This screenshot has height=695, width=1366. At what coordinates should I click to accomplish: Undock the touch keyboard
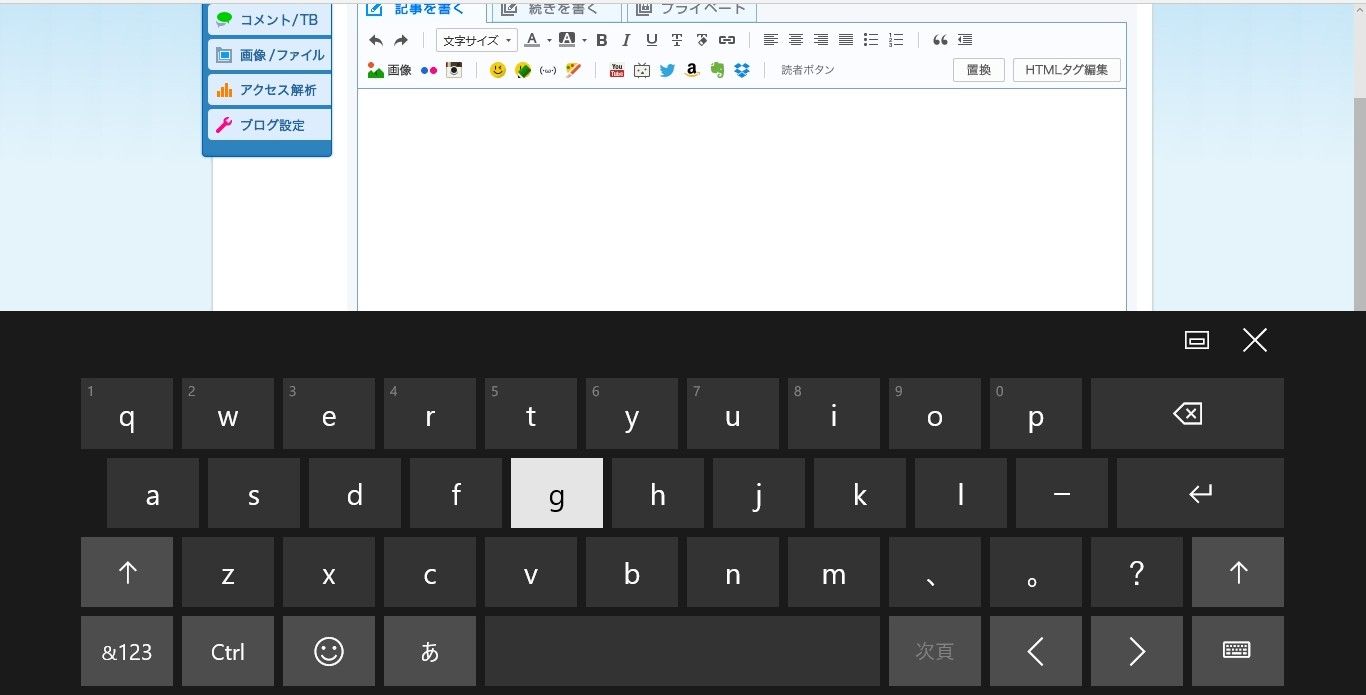click(x=1196, y=340)
